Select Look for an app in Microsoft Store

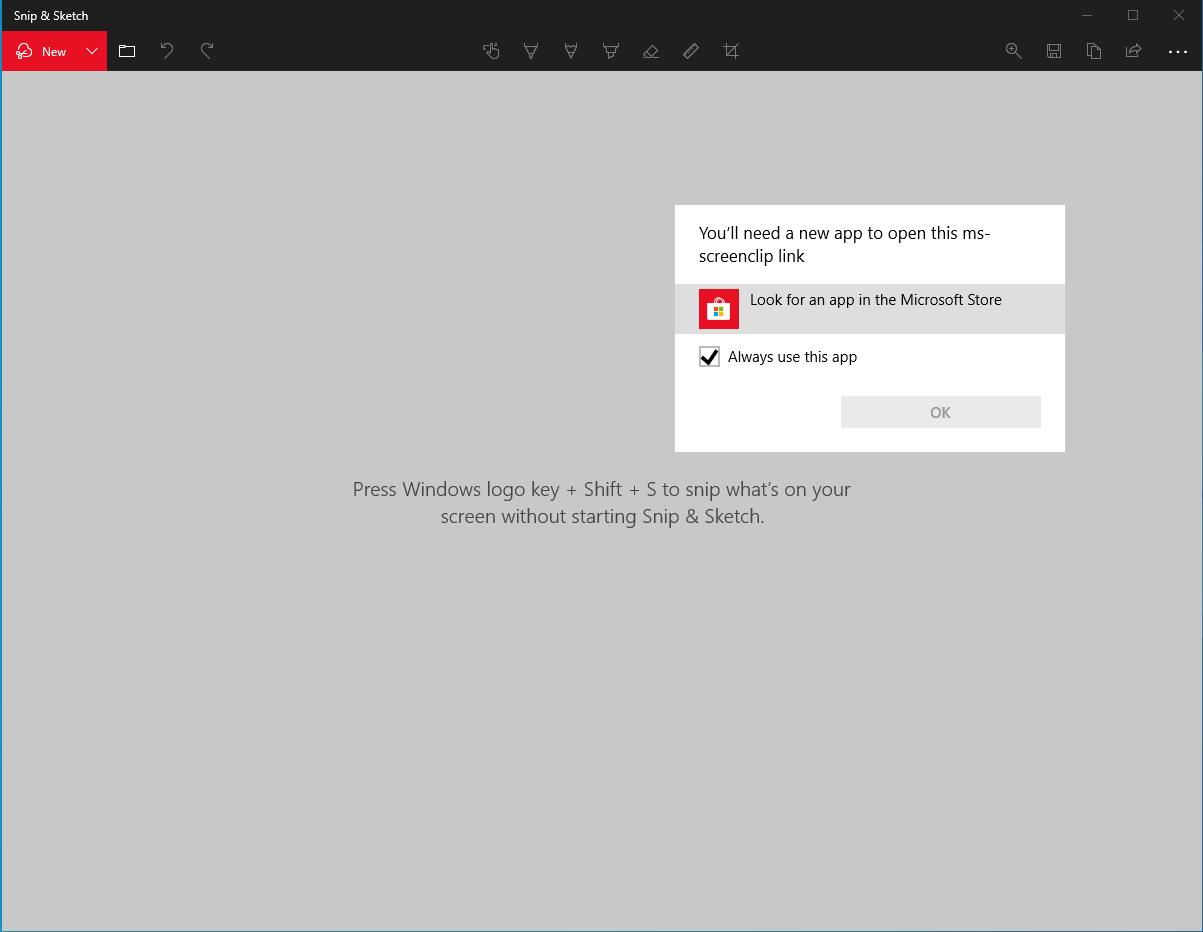[870, 309]
